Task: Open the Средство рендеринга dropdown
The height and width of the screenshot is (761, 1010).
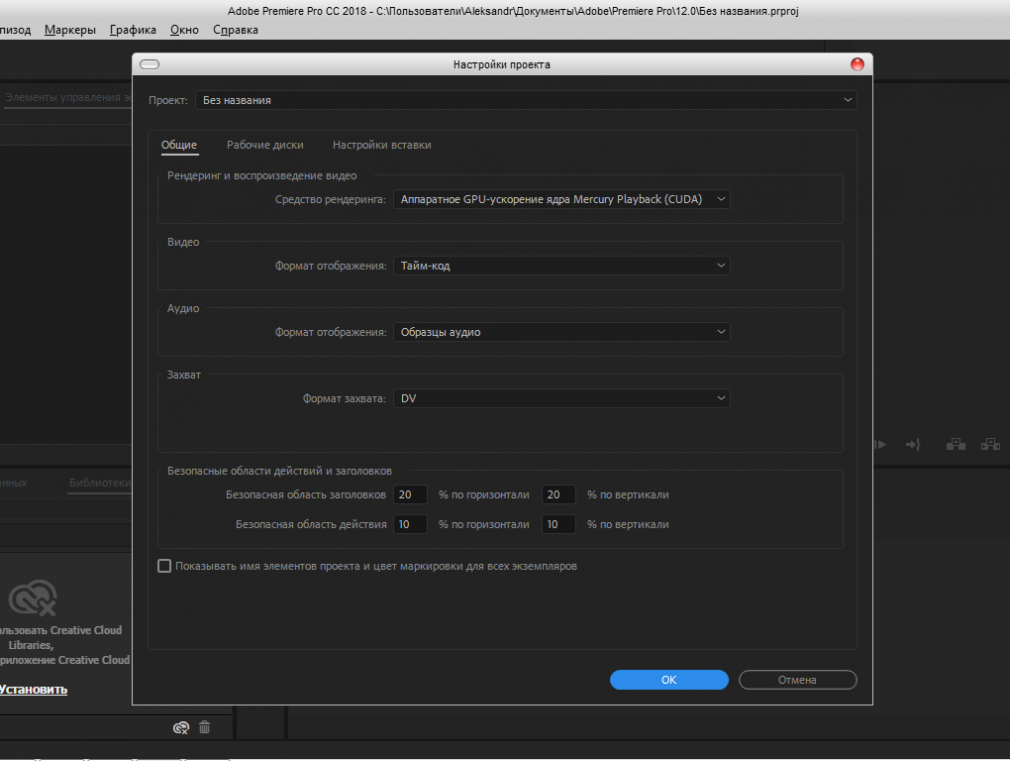Action: pos(561,199)
